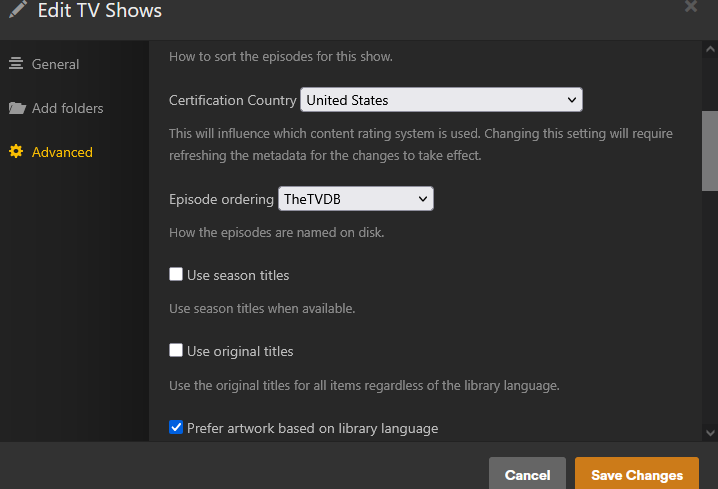
Task: Click the "Use season titles" label text
Action: coord(238,275)
